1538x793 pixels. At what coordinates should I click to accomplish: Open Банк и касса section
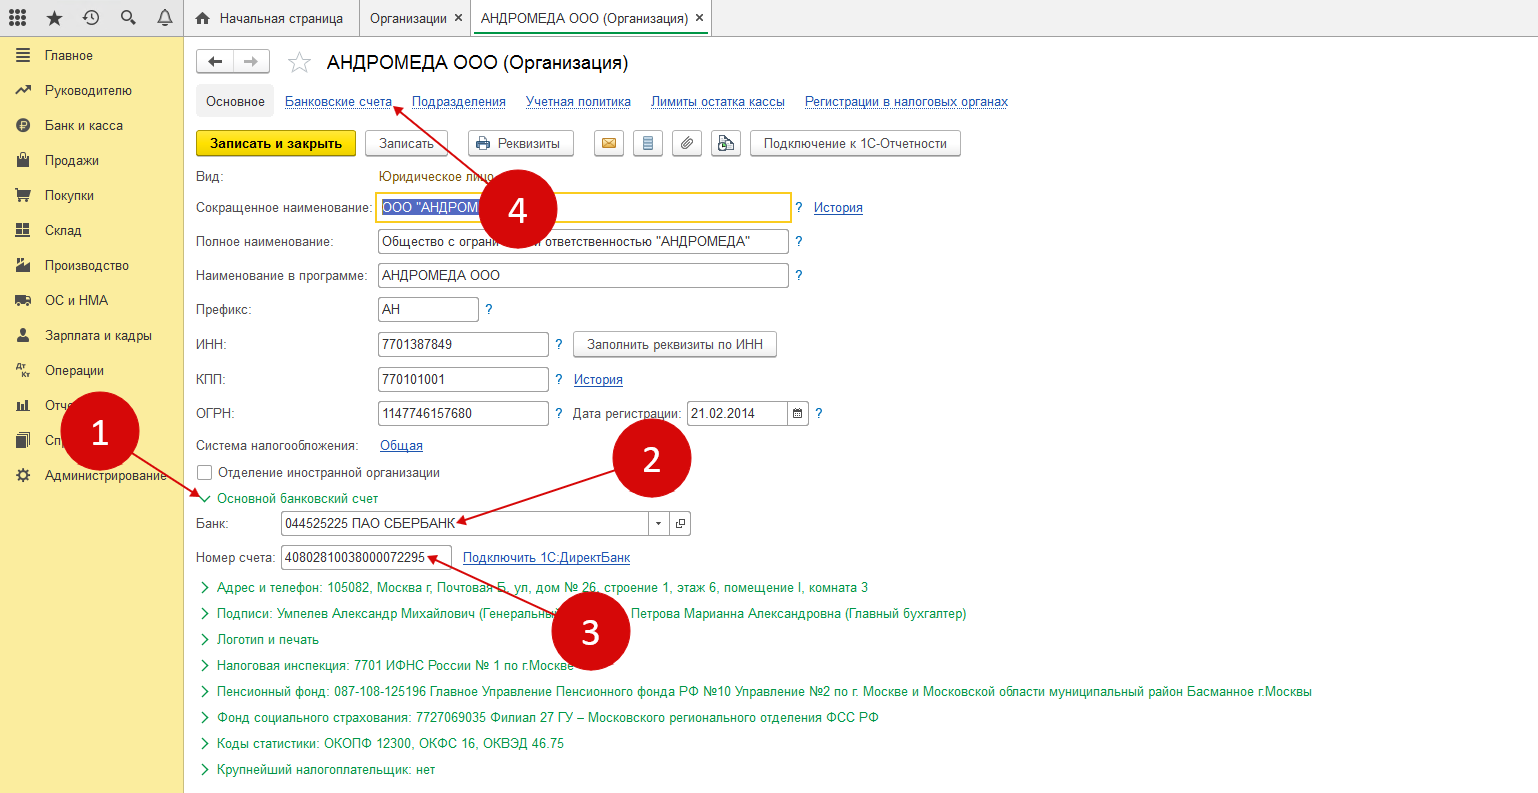click(84, 126)
